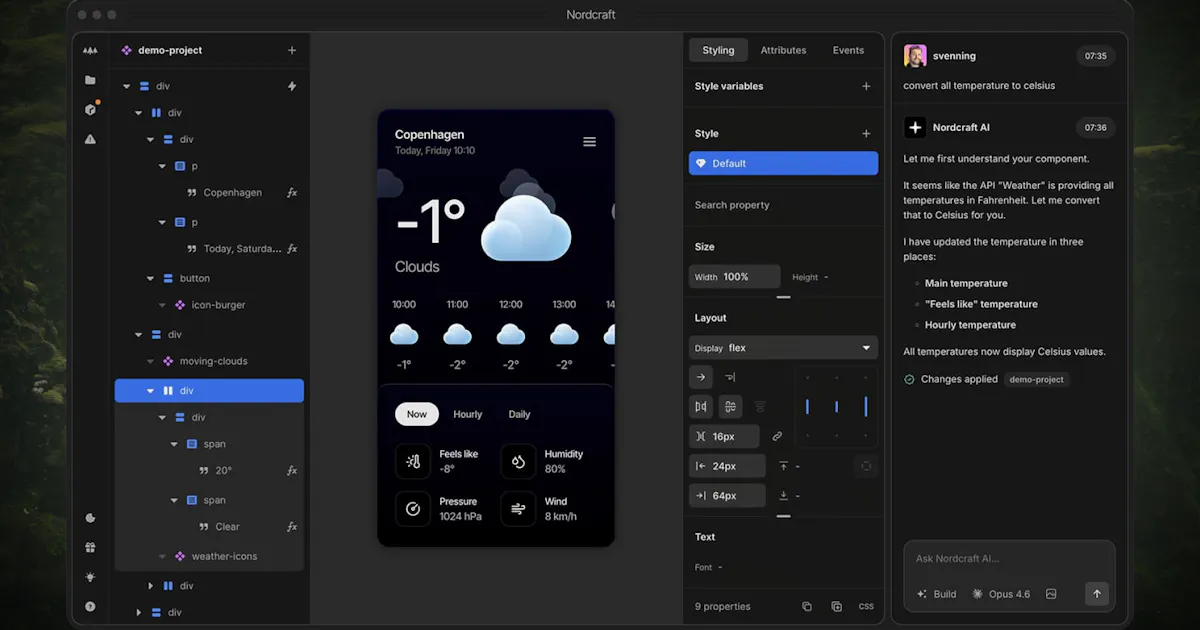The image size is (1200, 630).
Task: Collapse the span containing Clear
Action: point(174,500)
